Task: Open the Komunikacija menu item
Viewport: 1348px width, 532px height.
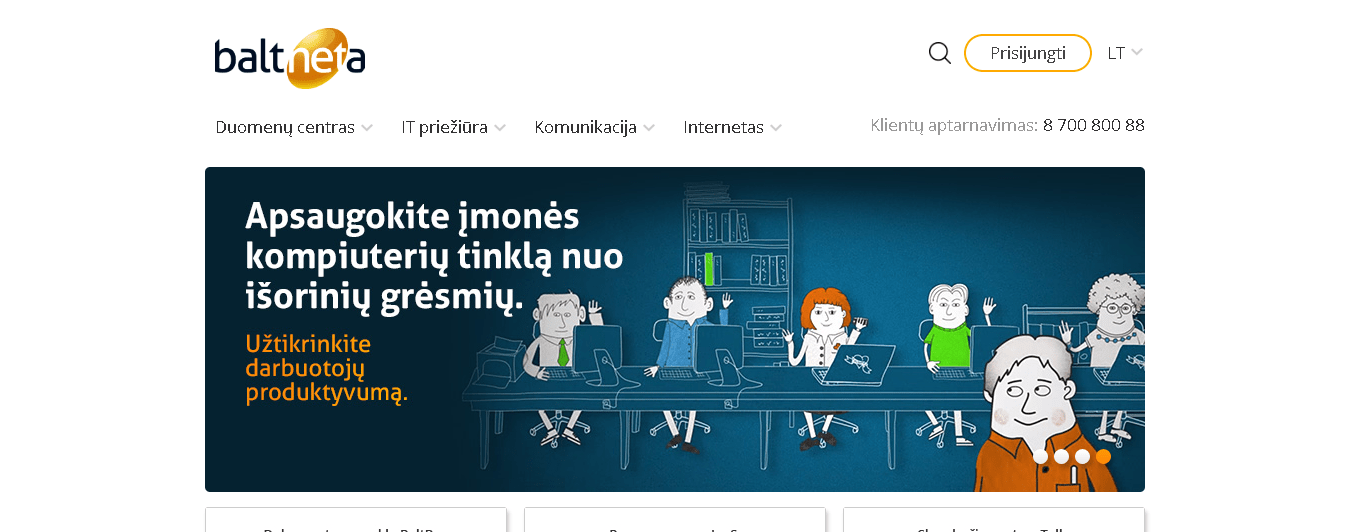Action: pyautogui.click(x=585, y=127)
